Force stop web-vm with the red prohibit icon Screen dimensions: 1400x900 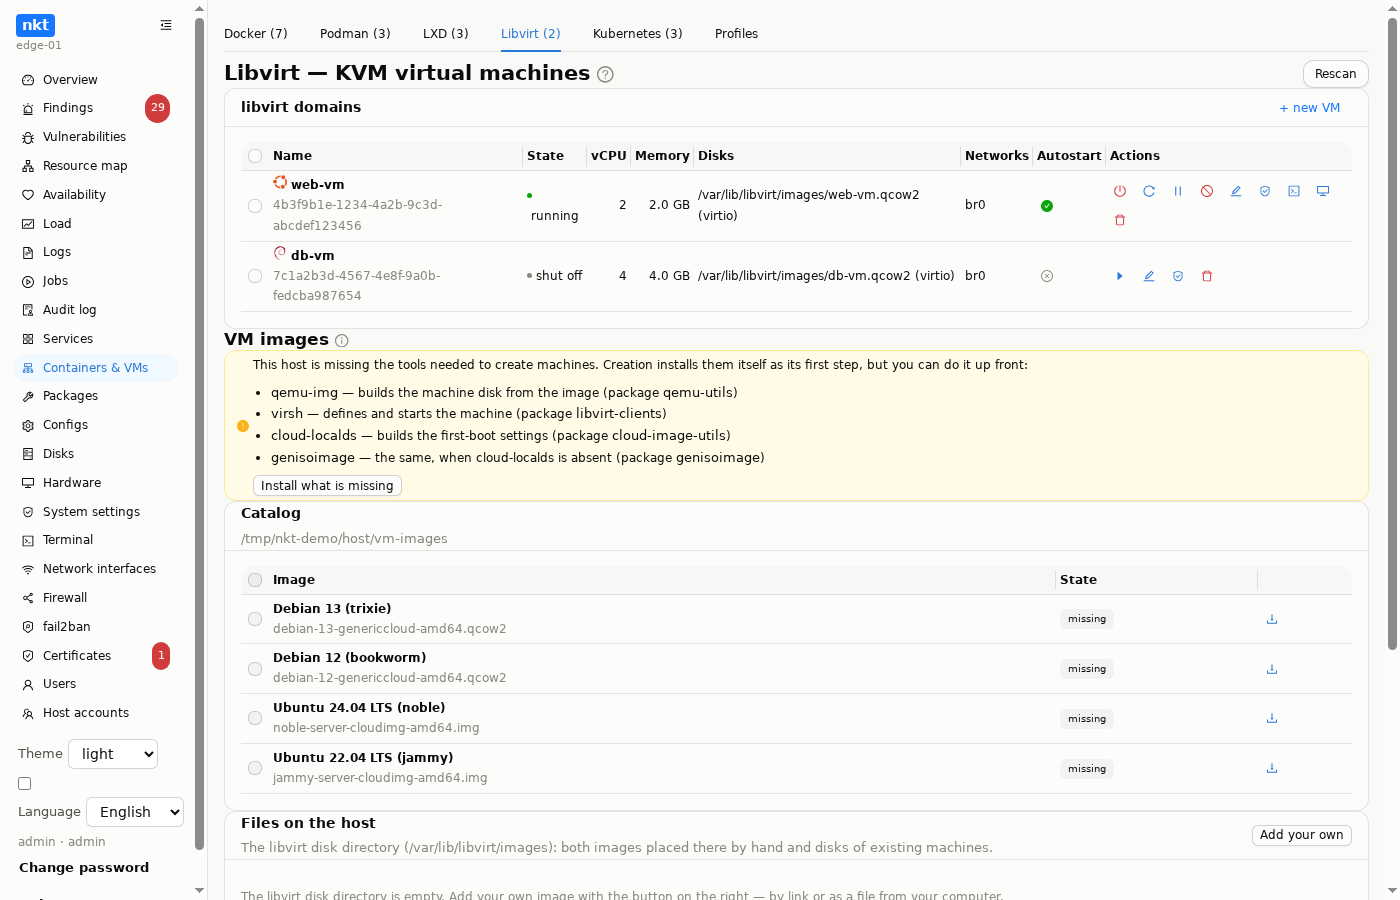[x=1207, y=191]
